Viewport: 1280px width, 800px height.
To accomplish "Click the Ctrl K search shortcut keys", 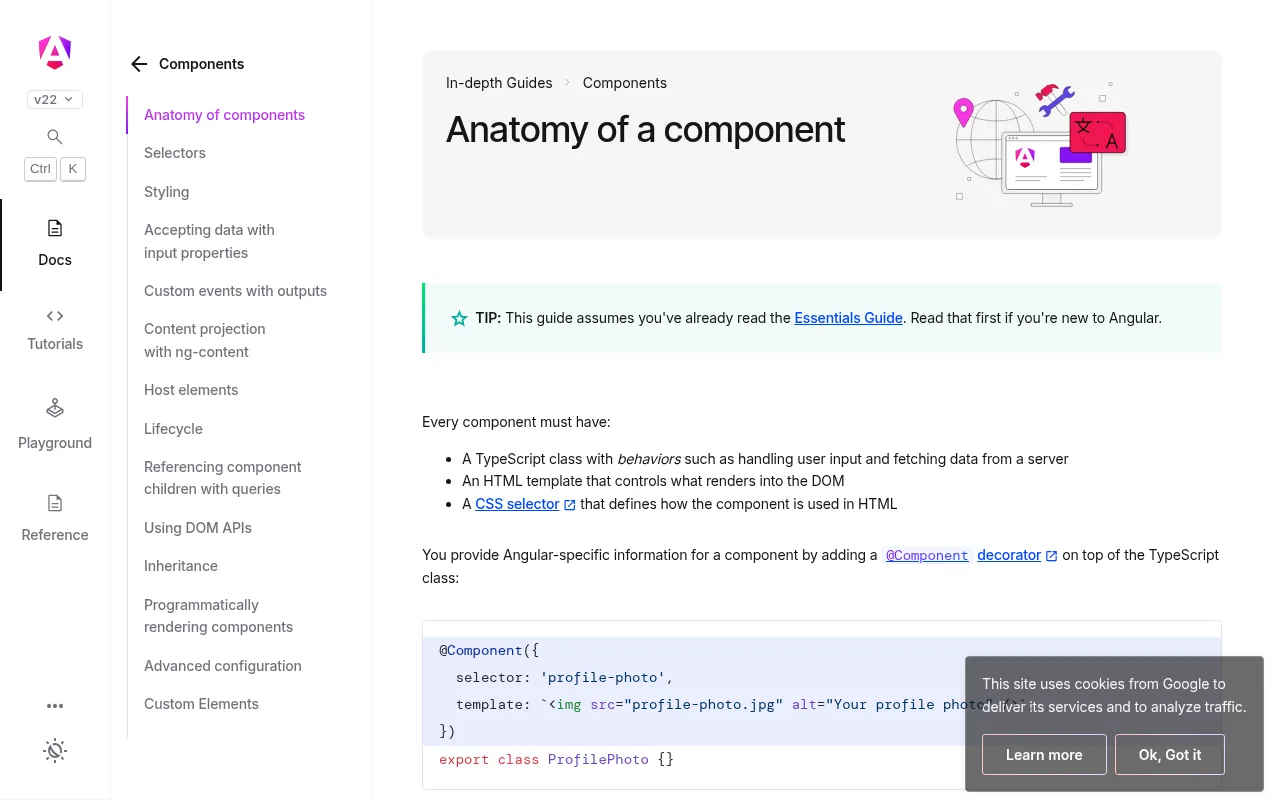I will click(x=55, y=169).
